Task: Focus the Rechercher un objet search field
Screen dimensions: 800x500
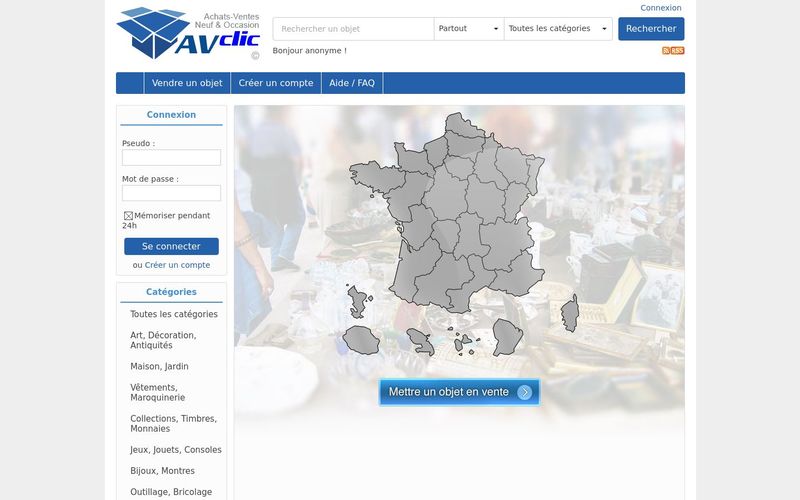Action: click(x=354, y=29)
